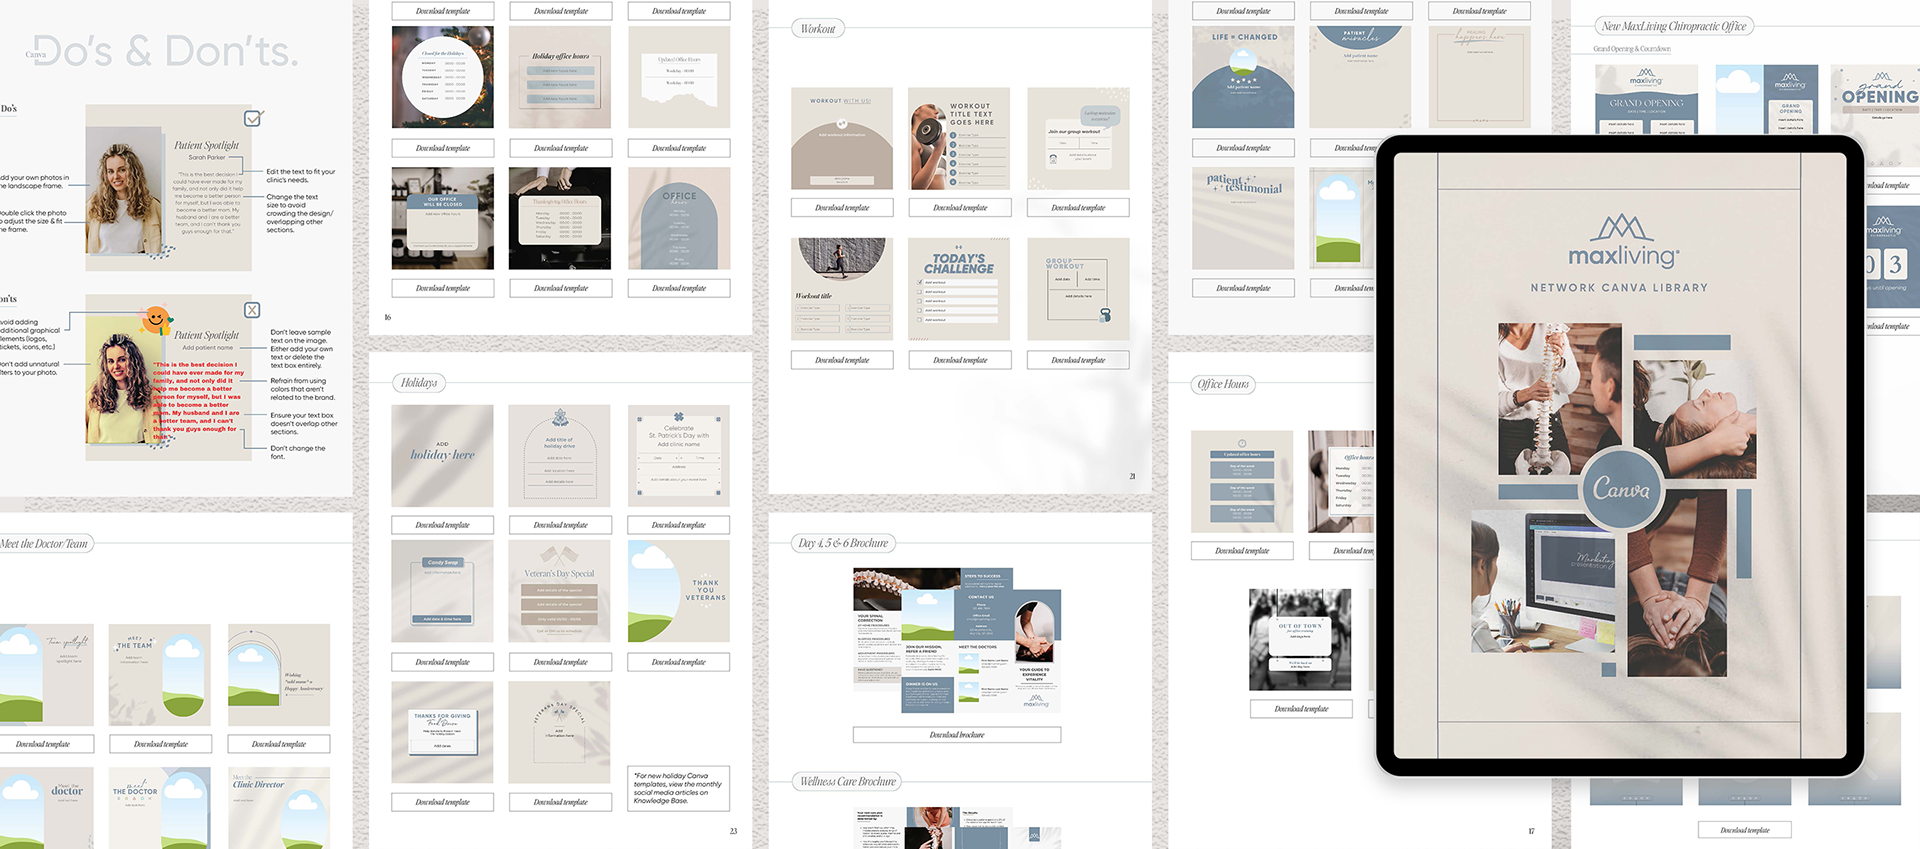Screen dimensions: 1920x849
Task: Download template under Join our group workout card
Action: 1078,208
